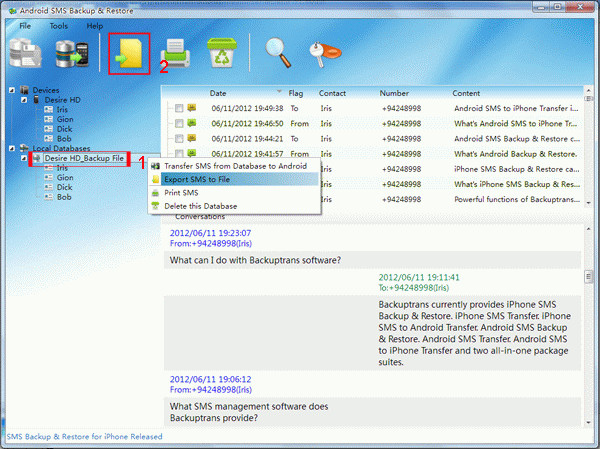
Task: Select Dick contact under Desire HD_Backup File
Action: click(x=64, y=187)
